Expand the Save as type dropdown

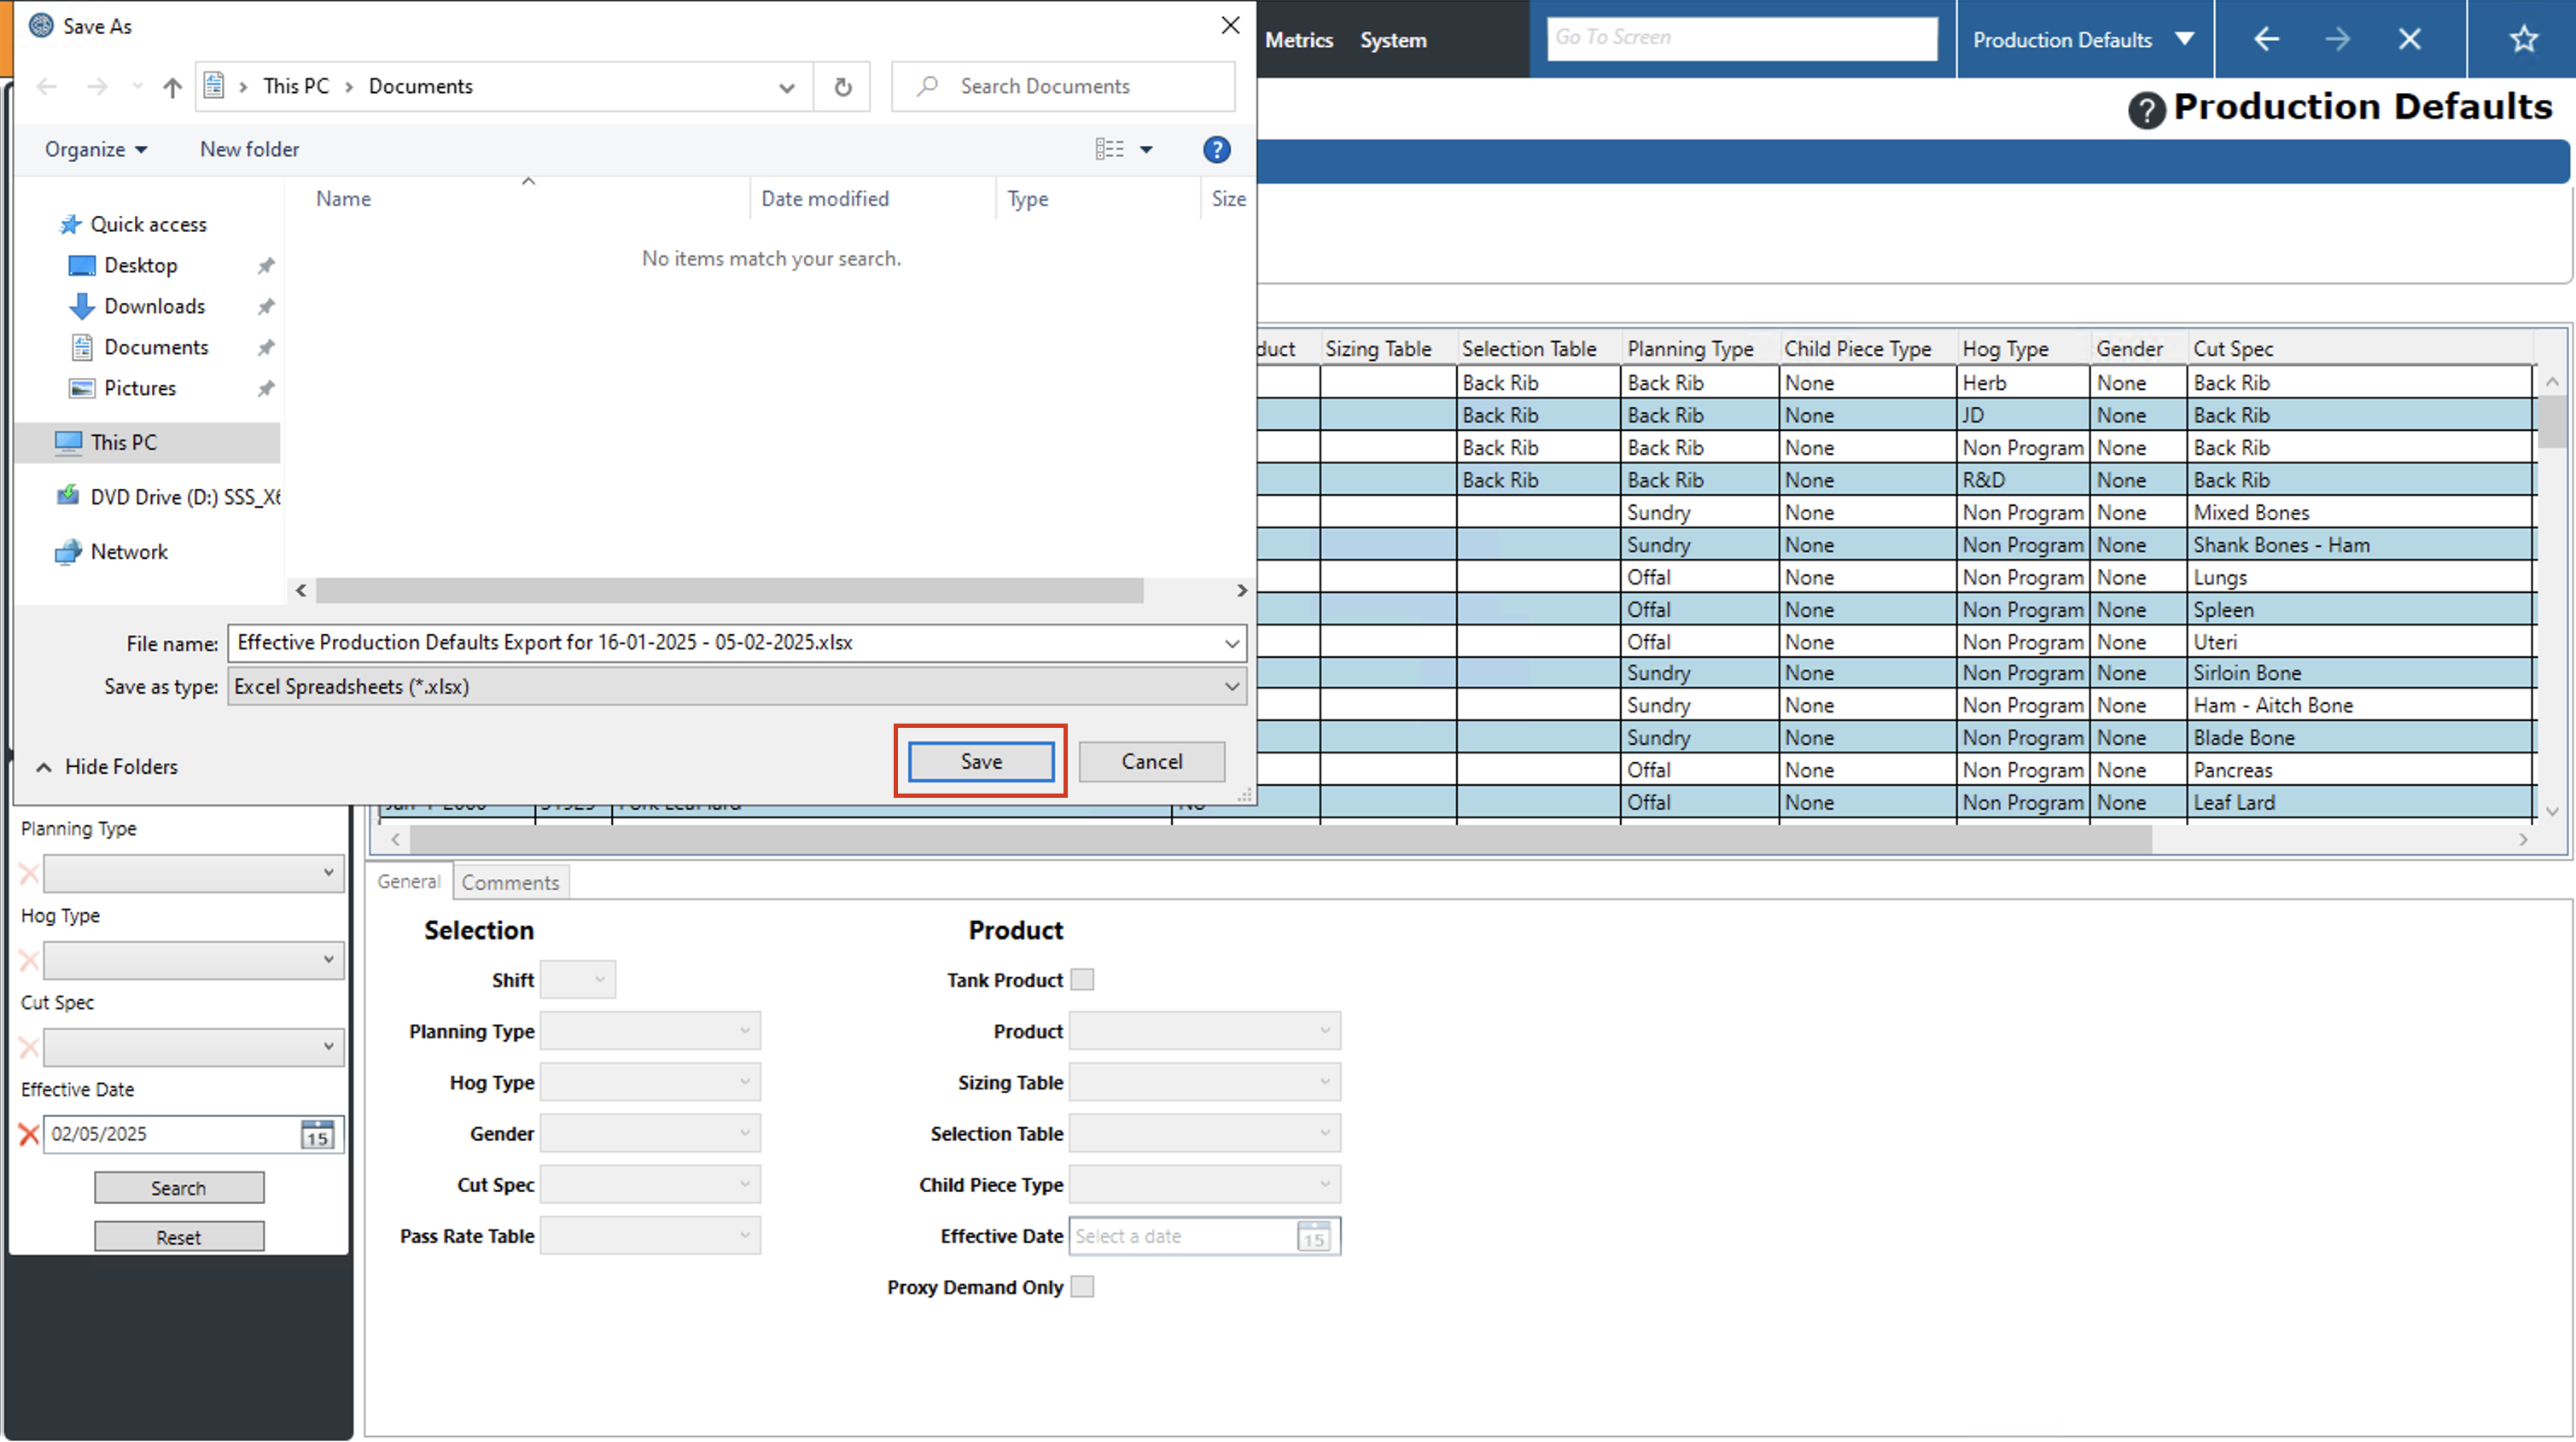(x=1232, y=687)
